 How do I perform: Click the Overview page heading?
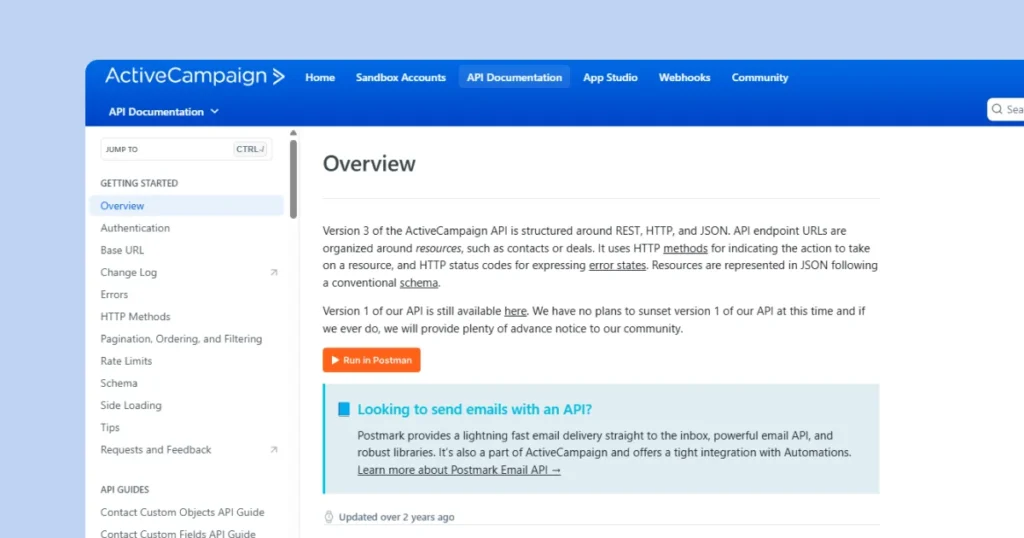click(x=369, y=164)
